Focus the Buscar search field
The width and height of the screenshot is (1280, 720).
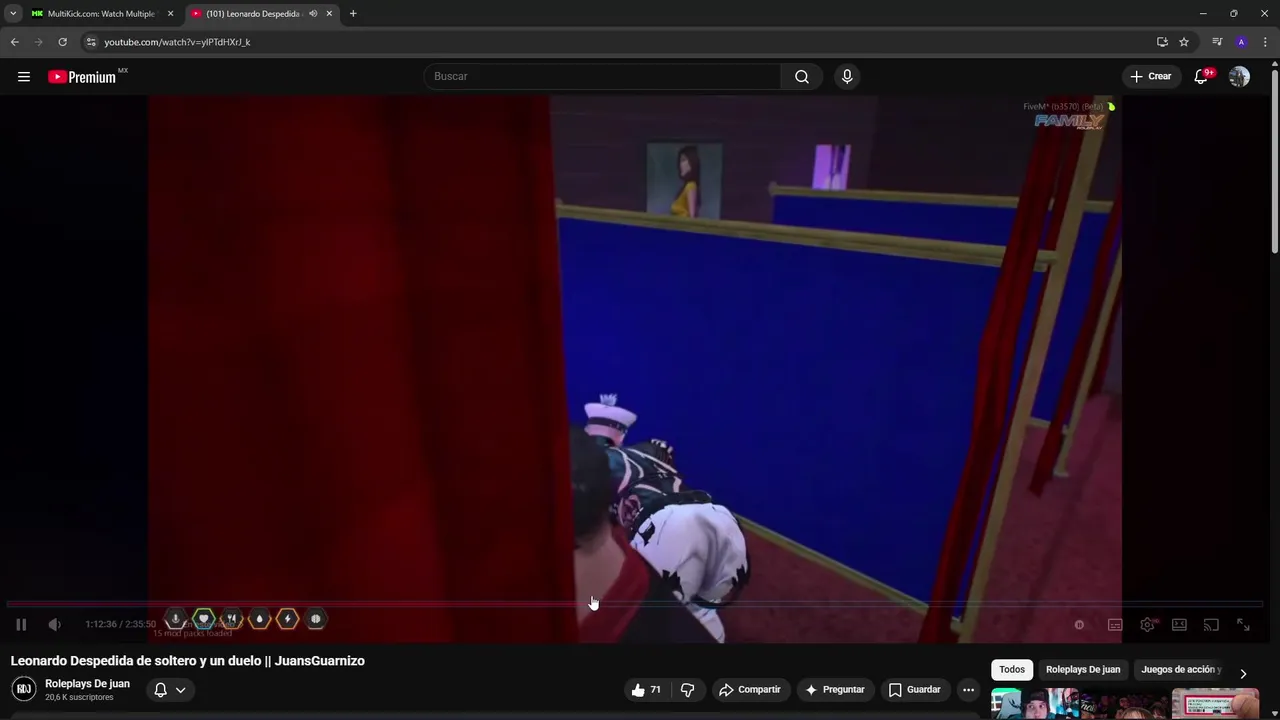tap(603, 77)
